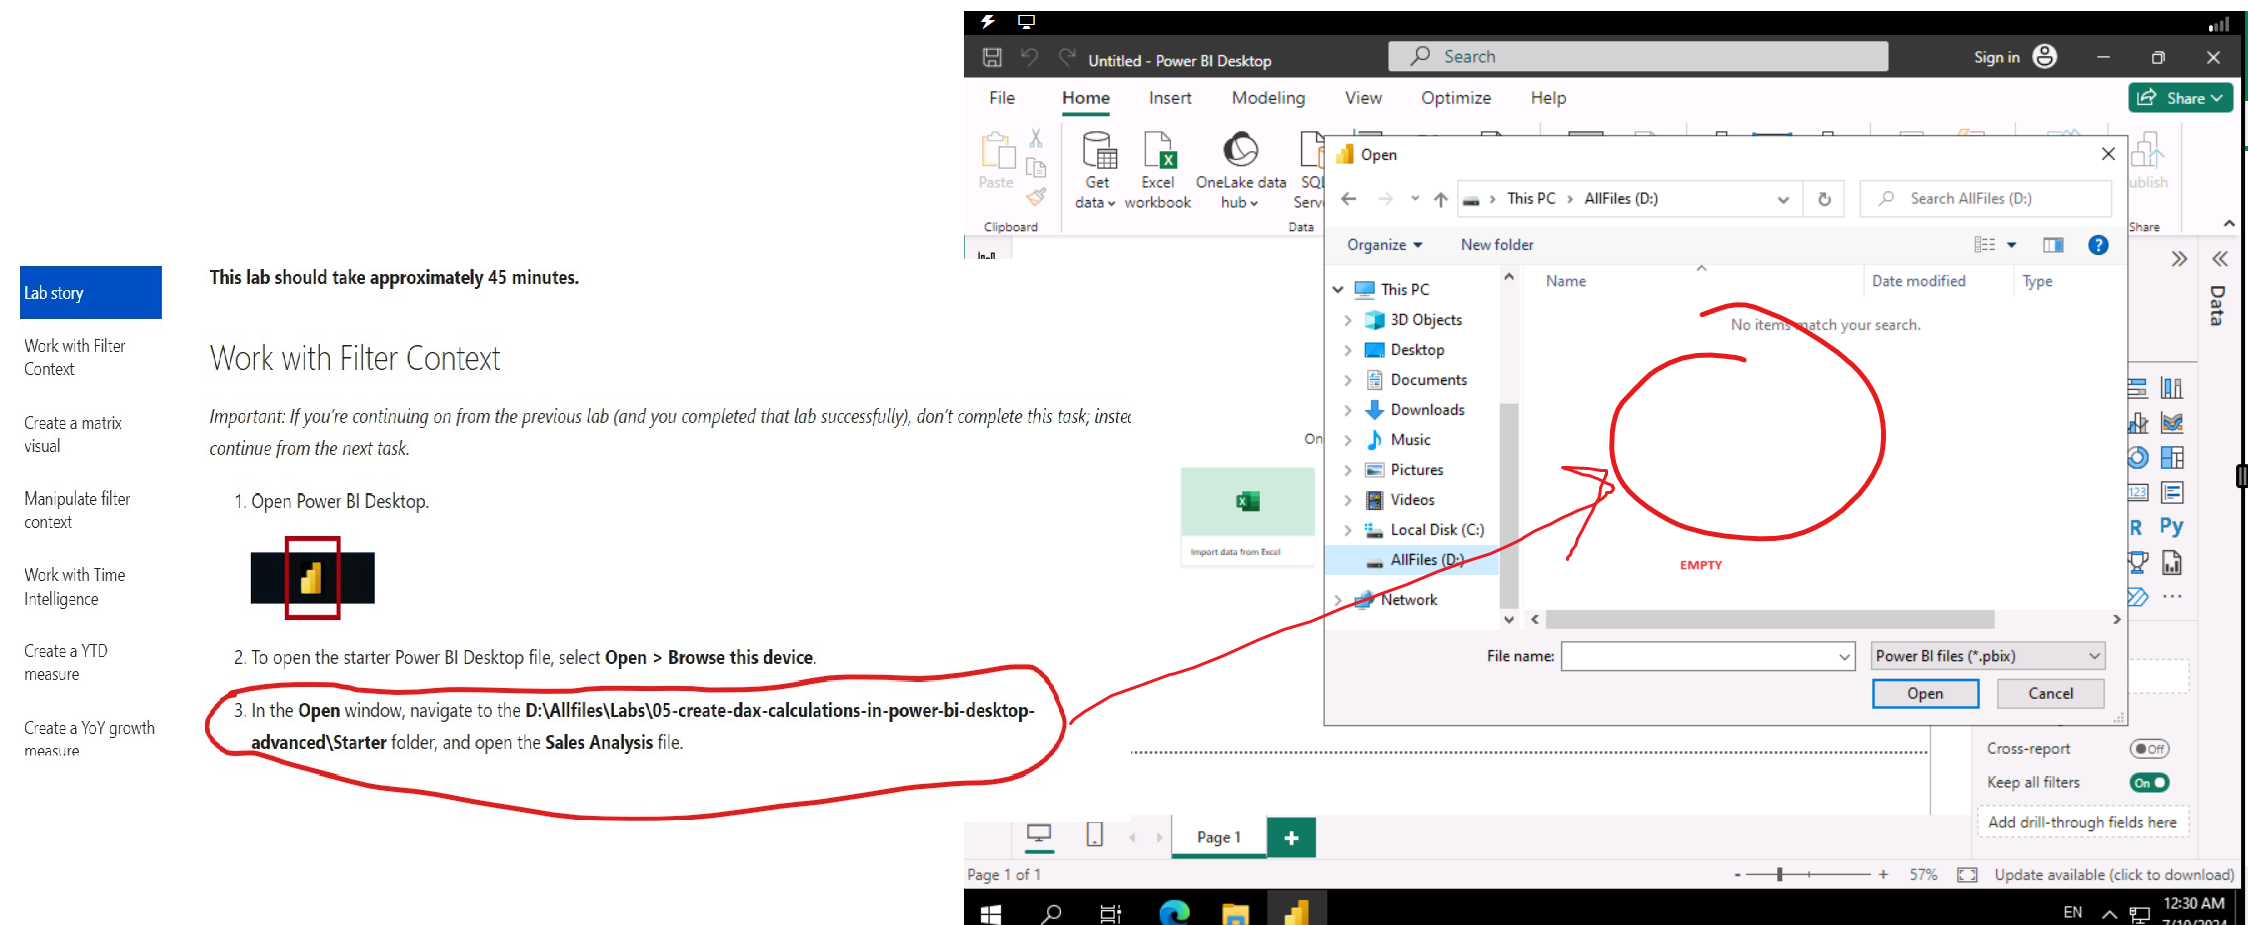
Task: Expand the 3D Objects tree node
Action: (1348, 320)
